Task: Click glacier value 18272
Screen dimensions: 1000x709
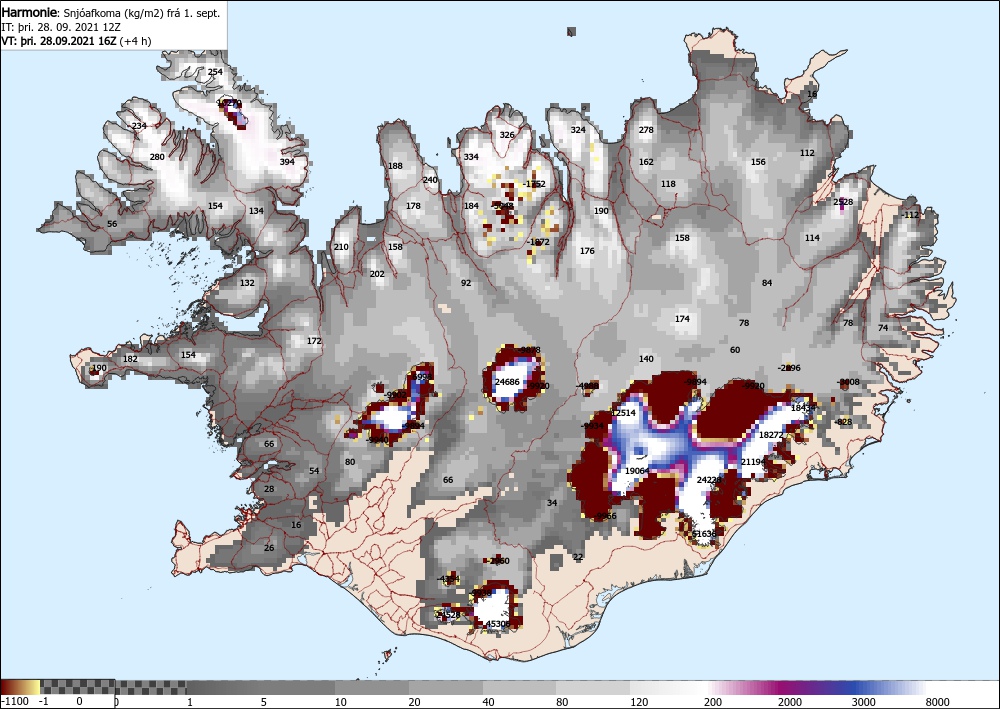Action: click(x=771, y=435)
